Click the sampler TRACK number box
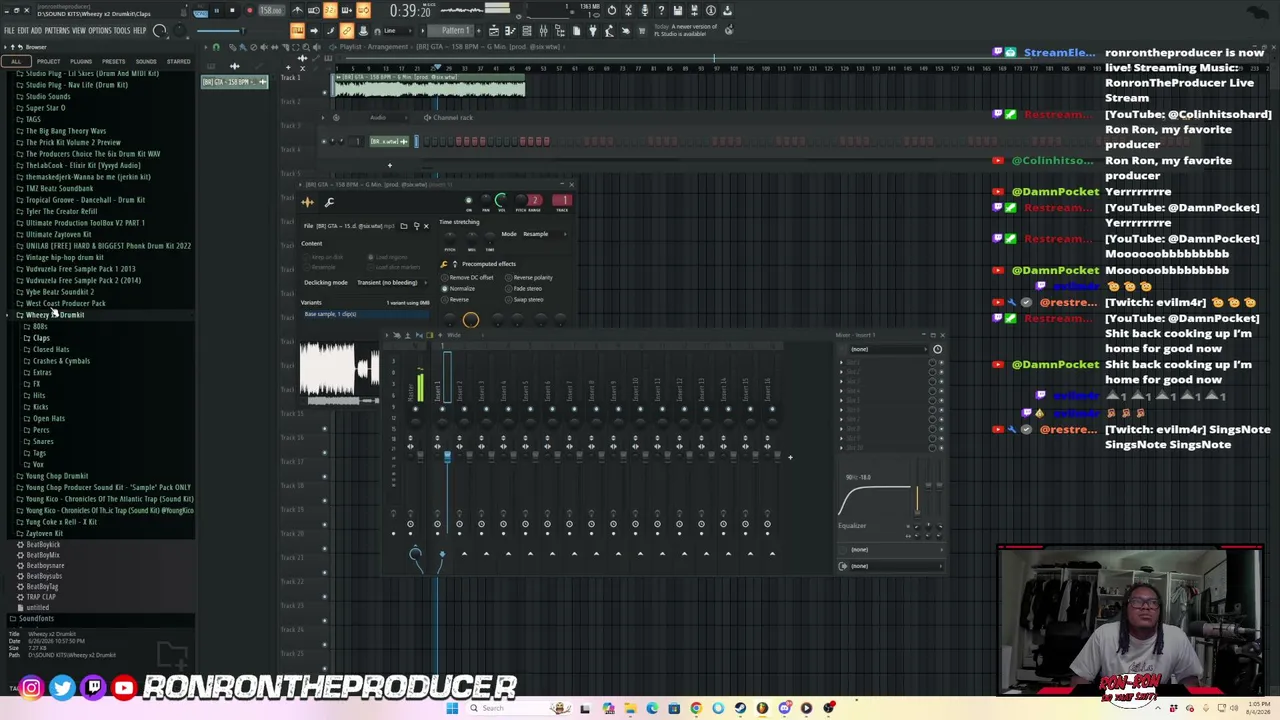The image size is (1280, 720). [x=561, y=200]
